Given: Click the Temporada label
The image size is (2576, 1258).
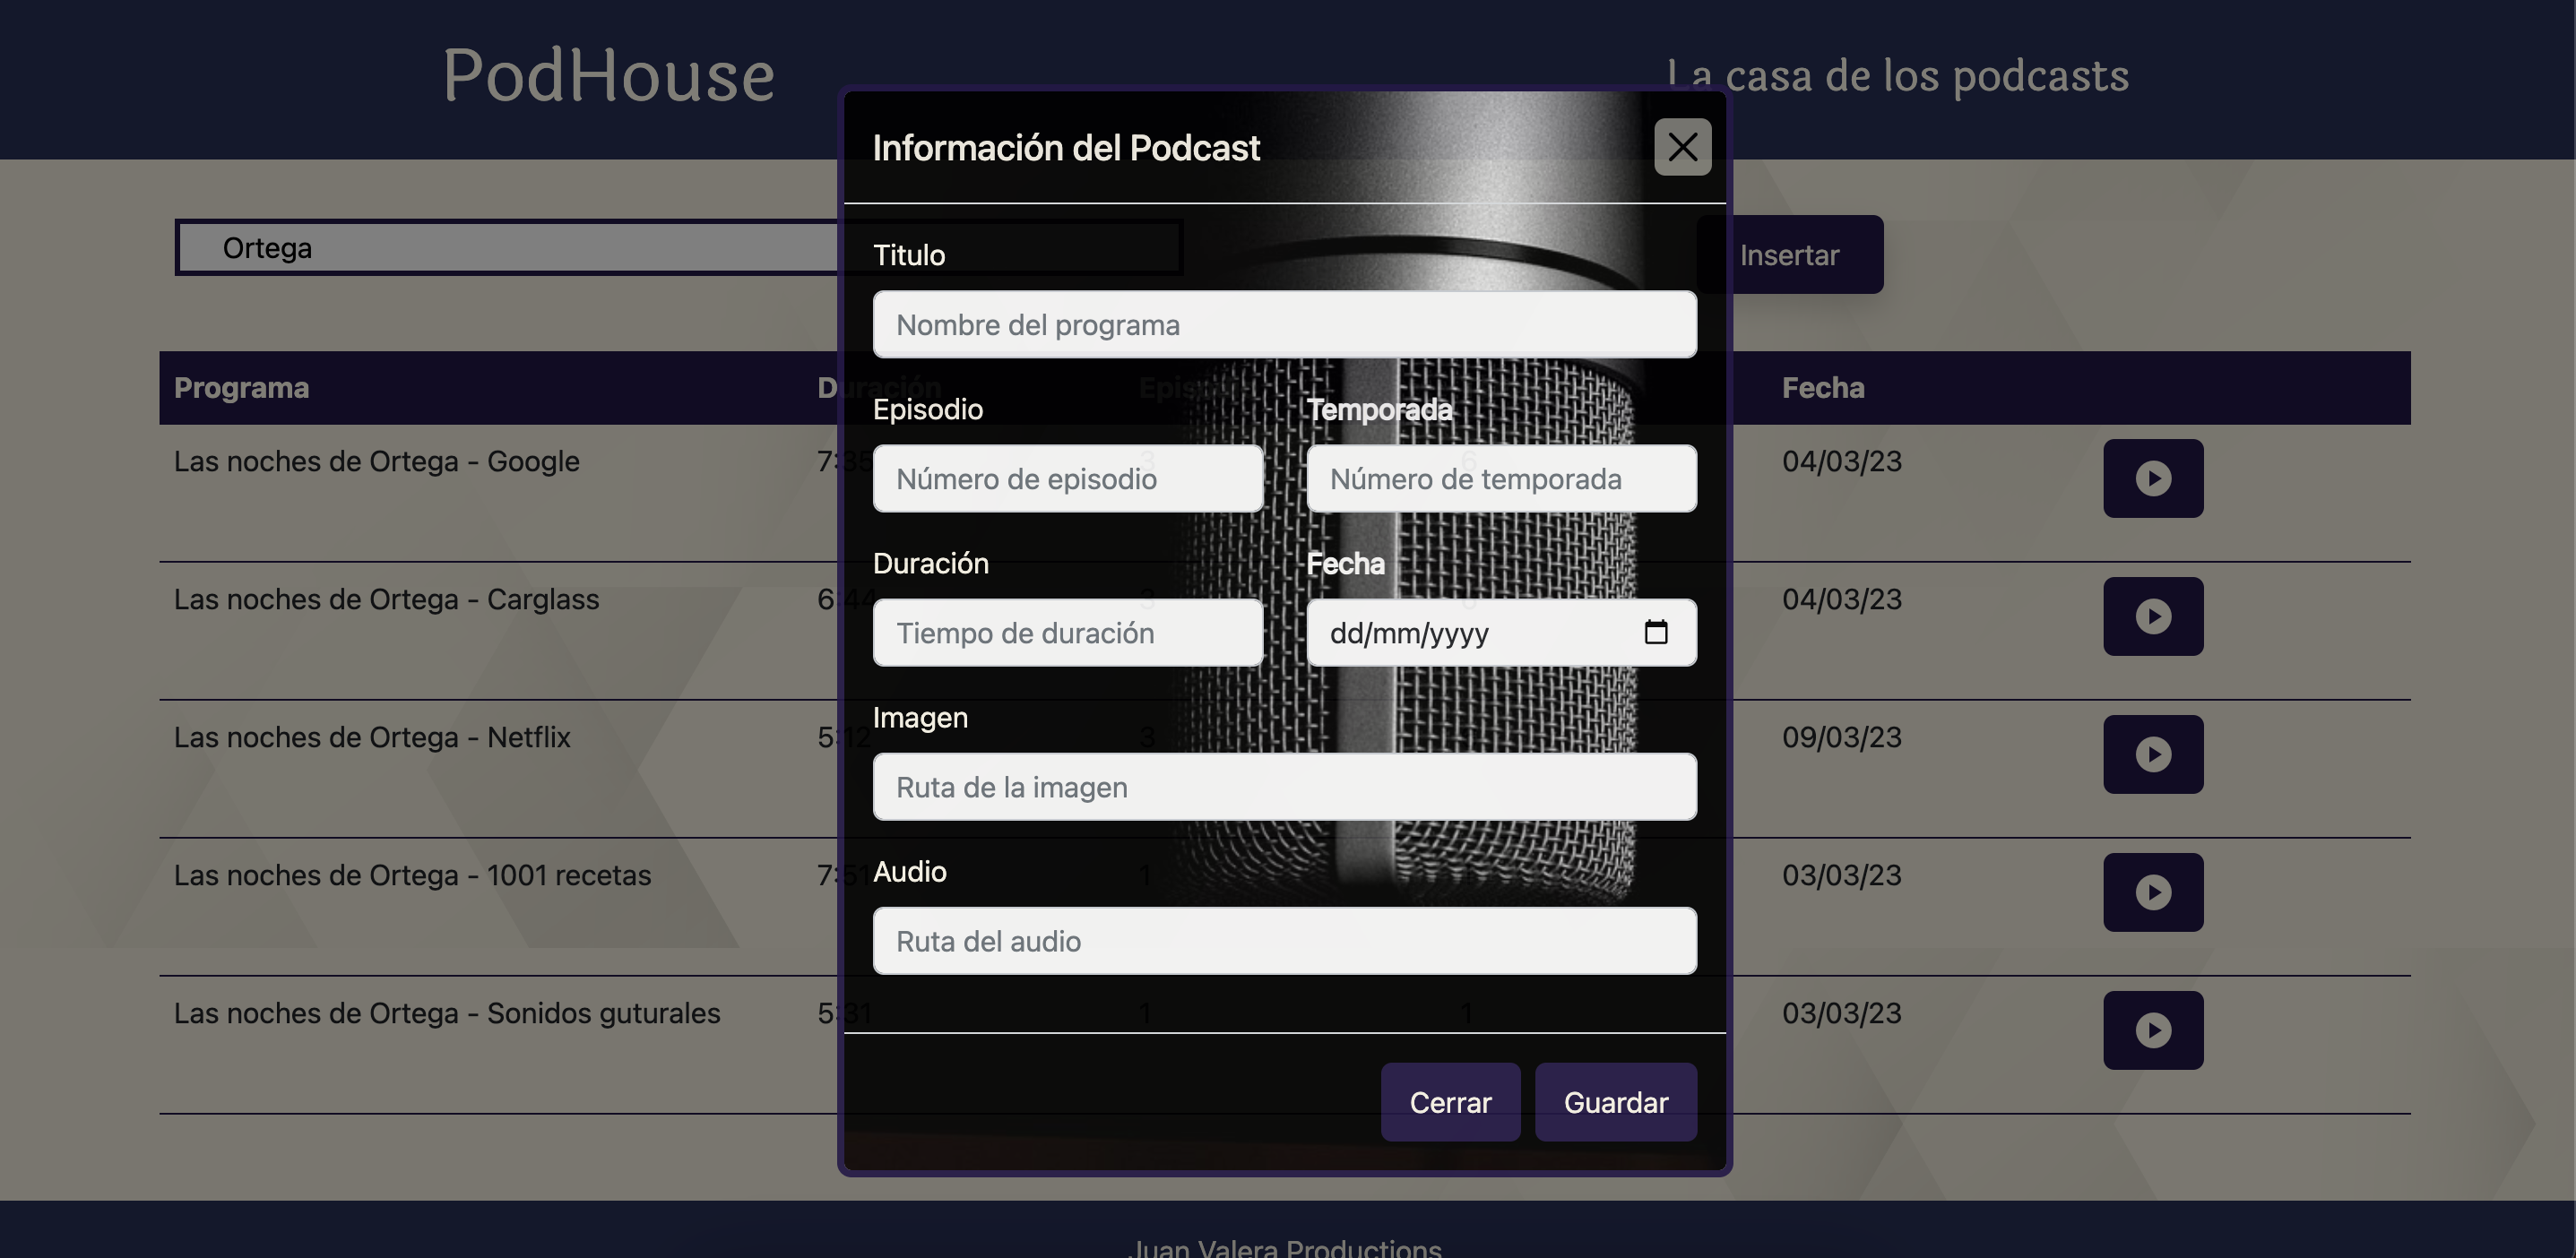Looking at the screenshot, I should [1379, 409].
